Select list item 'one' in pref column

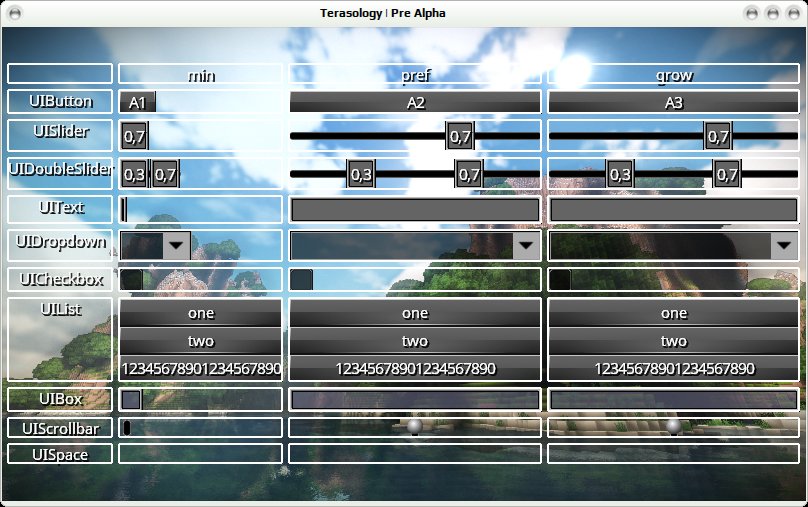[x=415, y=313]
